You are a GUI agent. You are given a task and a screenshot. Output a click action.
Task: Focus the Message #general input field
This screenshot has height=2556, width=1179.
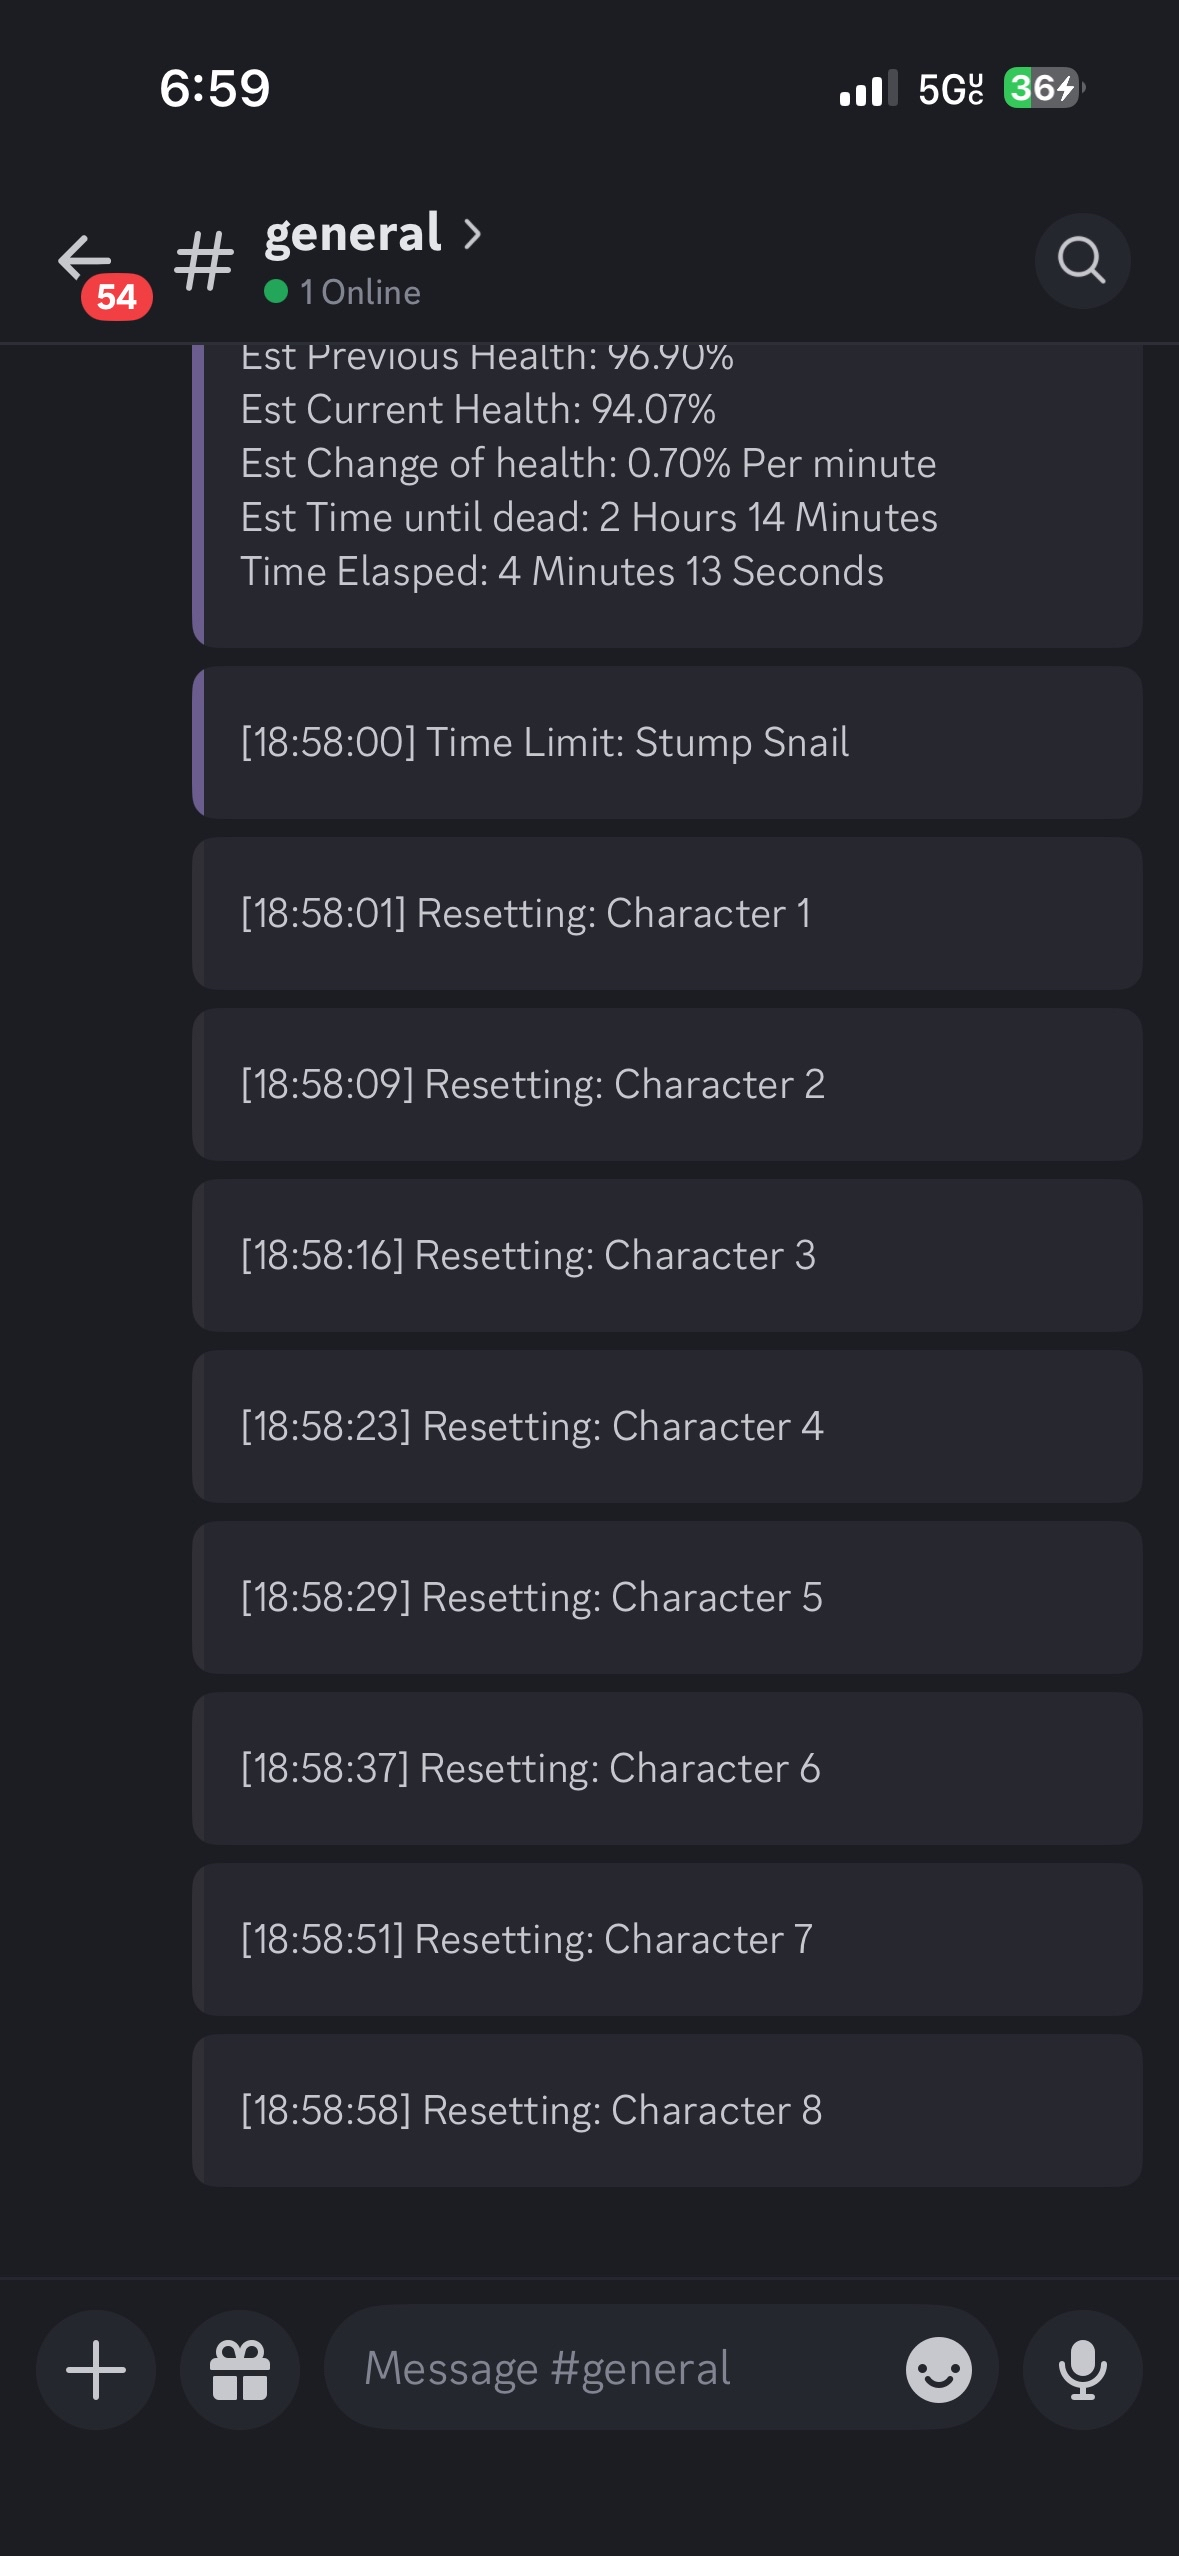(620, 2369)
